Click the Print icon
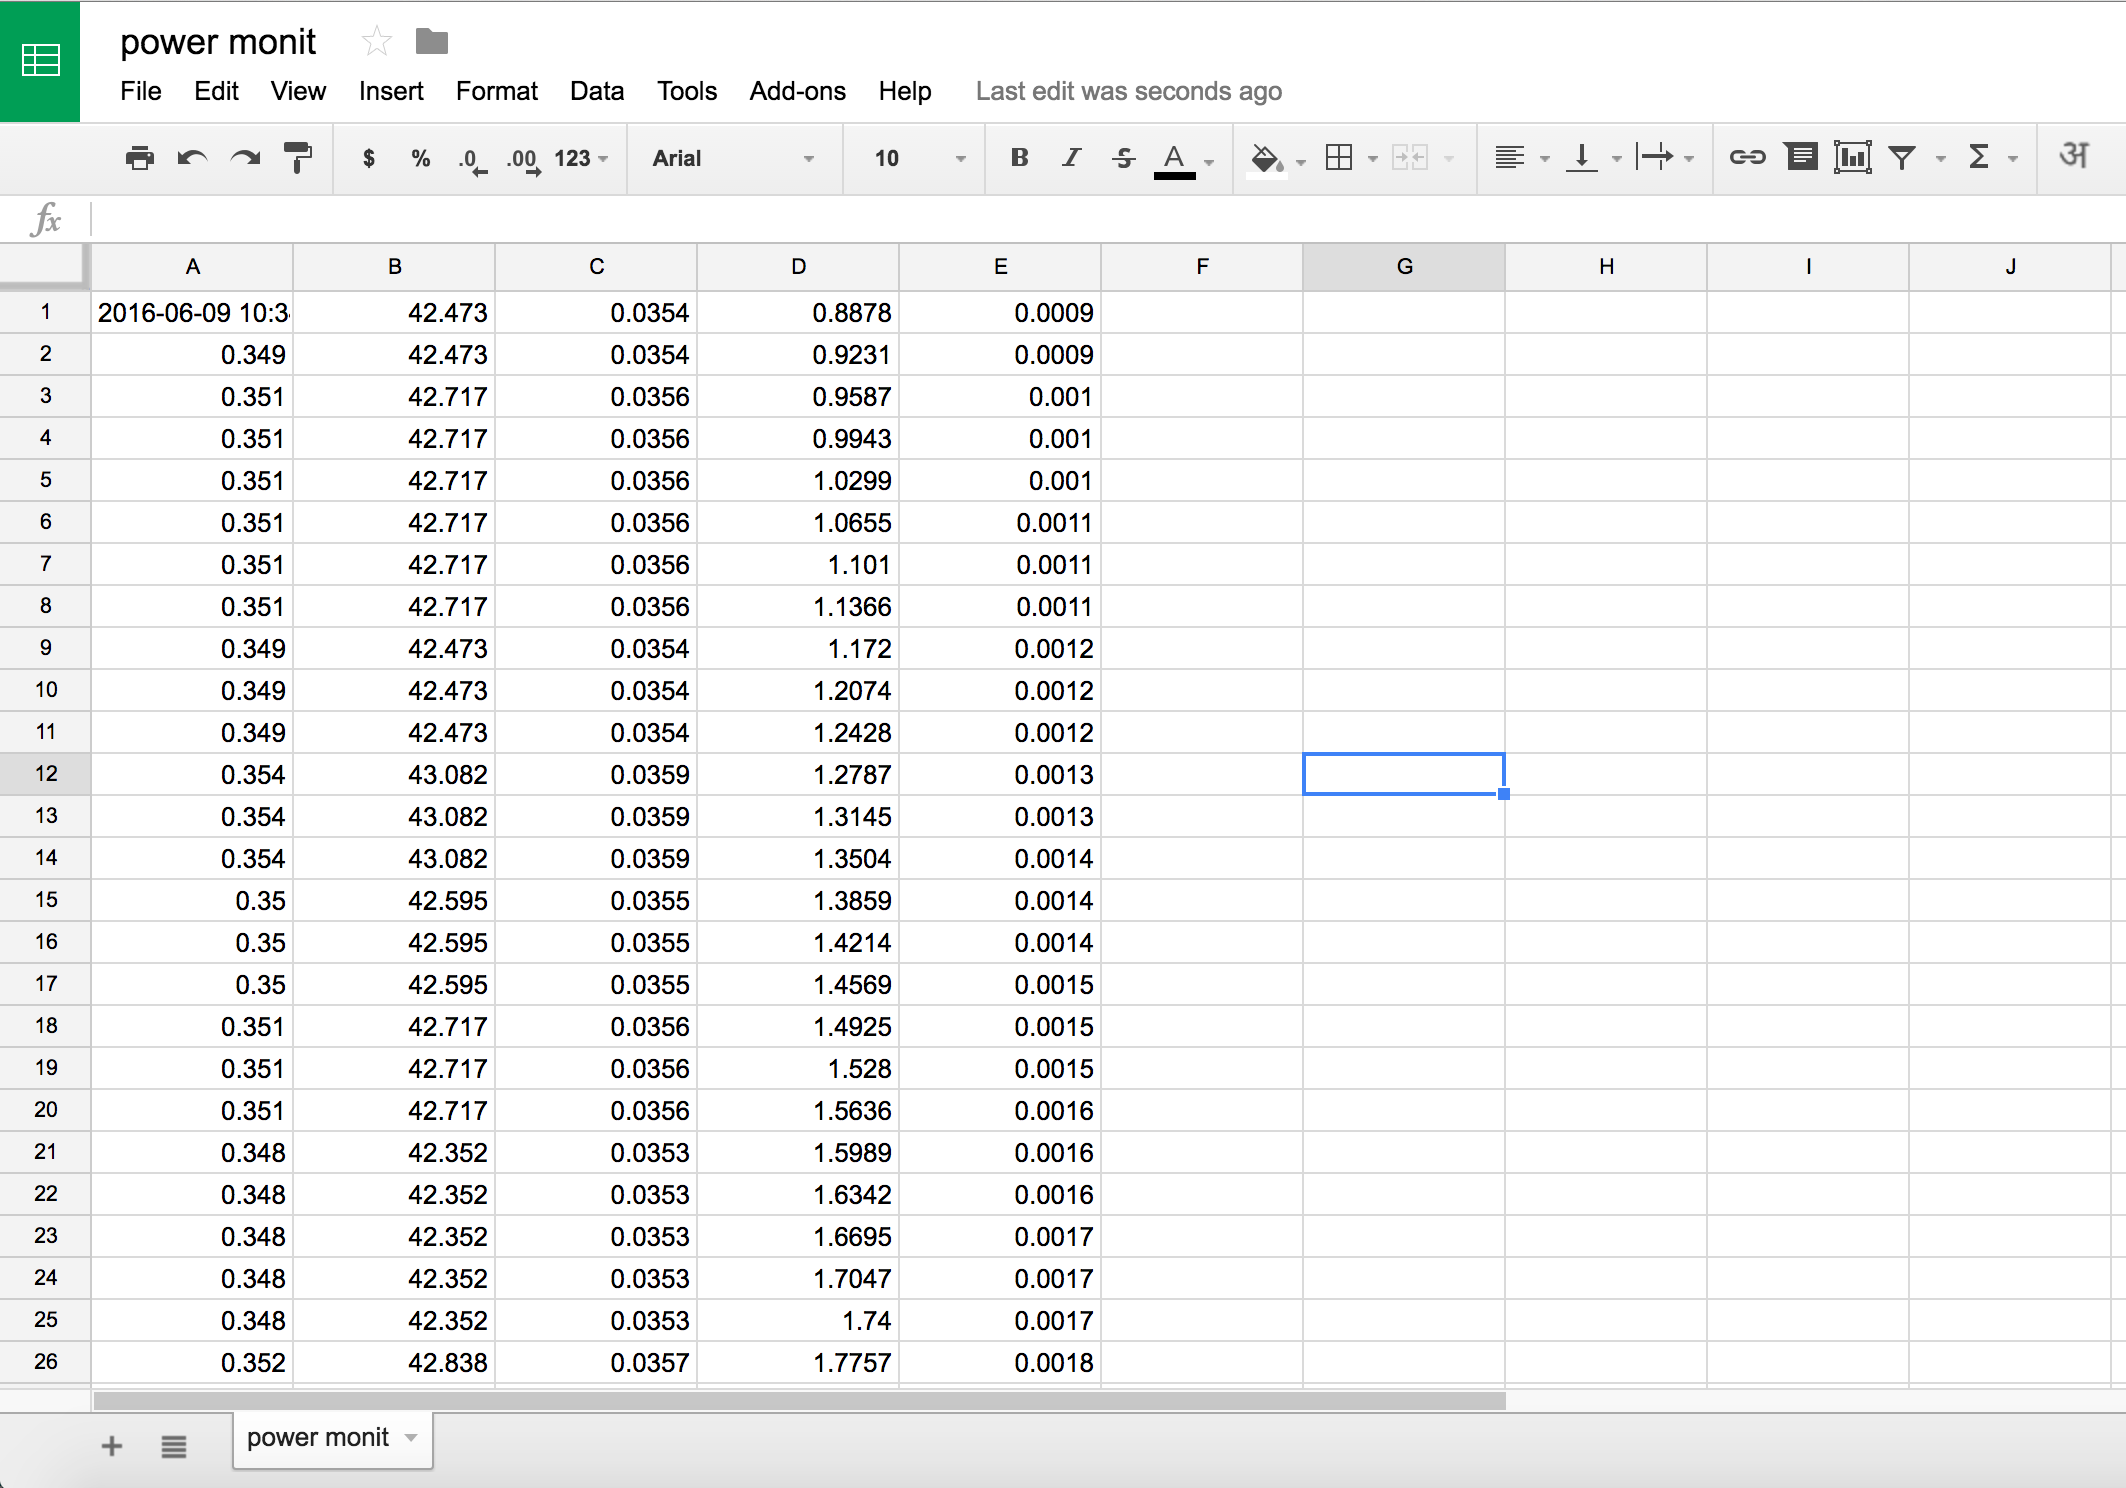This screenshot has width=2126, height=1488. 140,158
